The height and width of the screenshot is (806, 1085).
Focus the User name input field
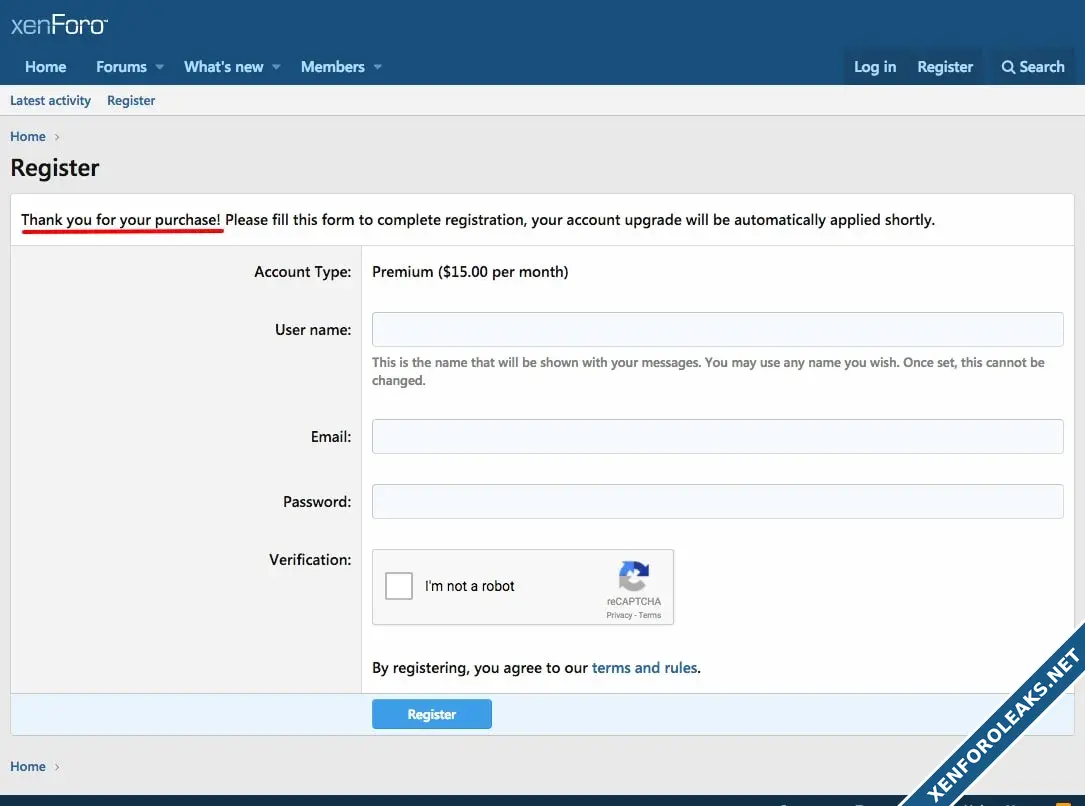717,329
